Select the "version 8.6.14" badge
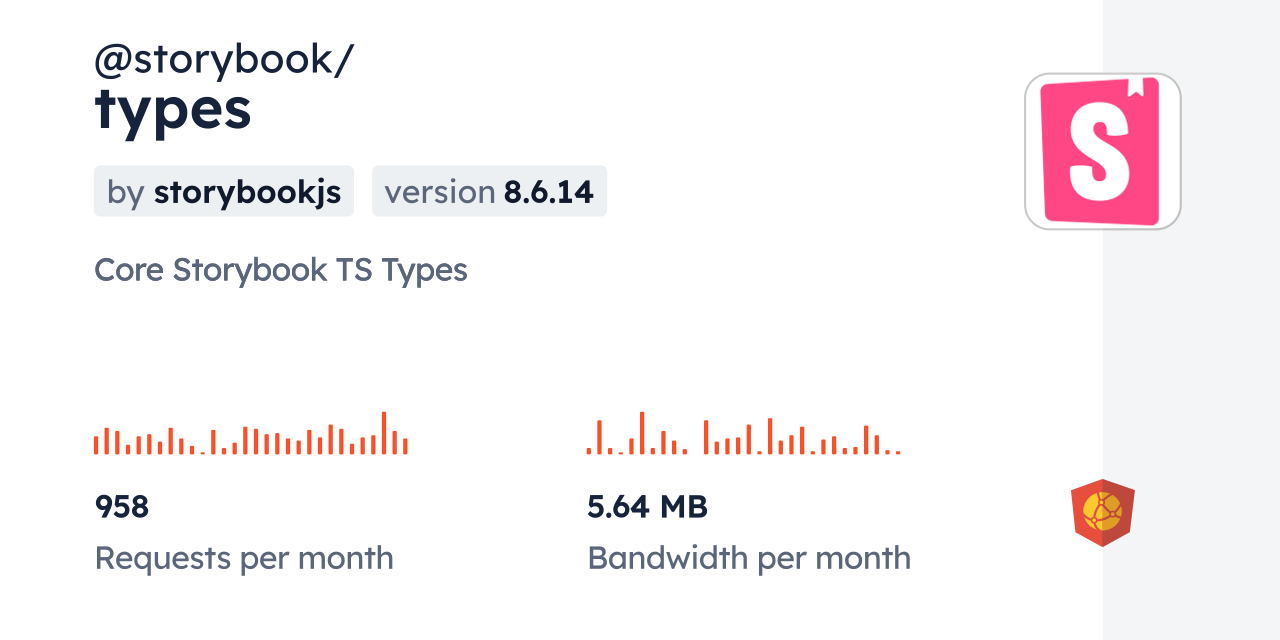The height and width of the screenshot is (640, 1280). [489, 191]
